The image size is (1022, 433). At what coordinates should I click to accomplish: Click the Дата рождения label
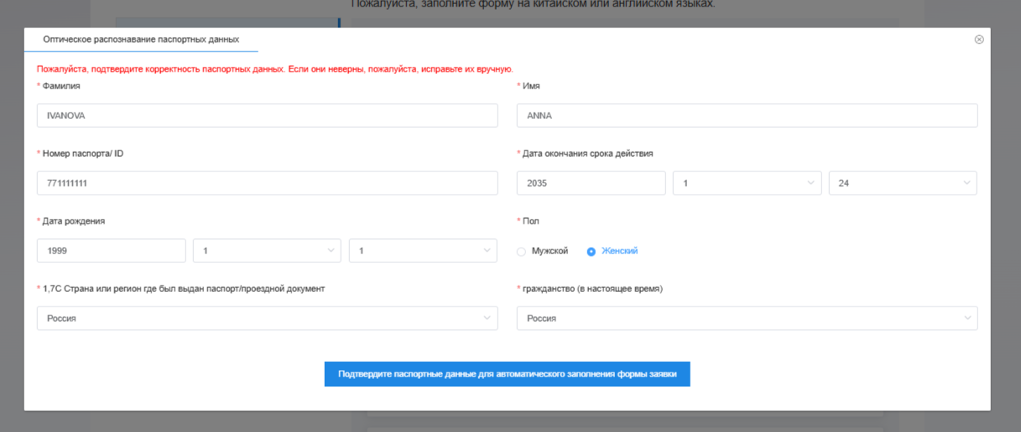coord(74,221)
